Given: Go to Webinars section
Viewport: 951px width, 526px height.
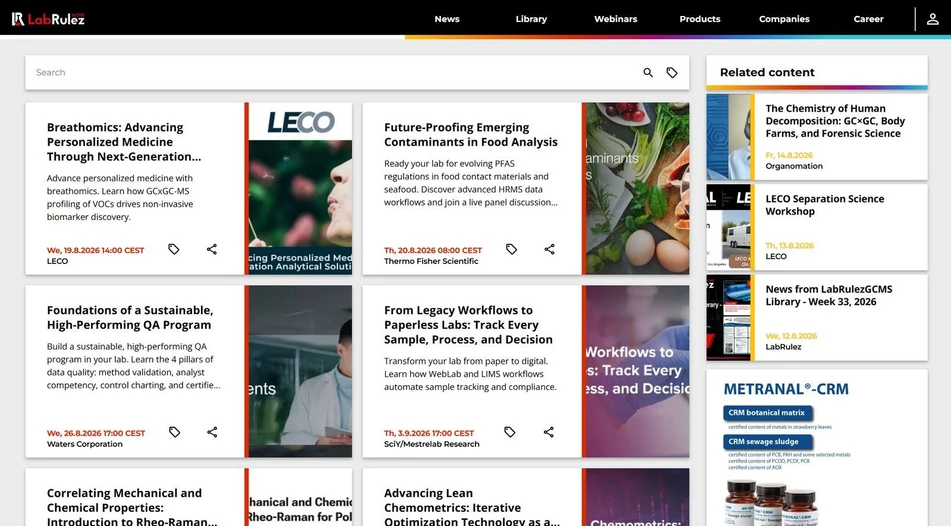Looking at the screenshot, I should [x=616, y=19].
